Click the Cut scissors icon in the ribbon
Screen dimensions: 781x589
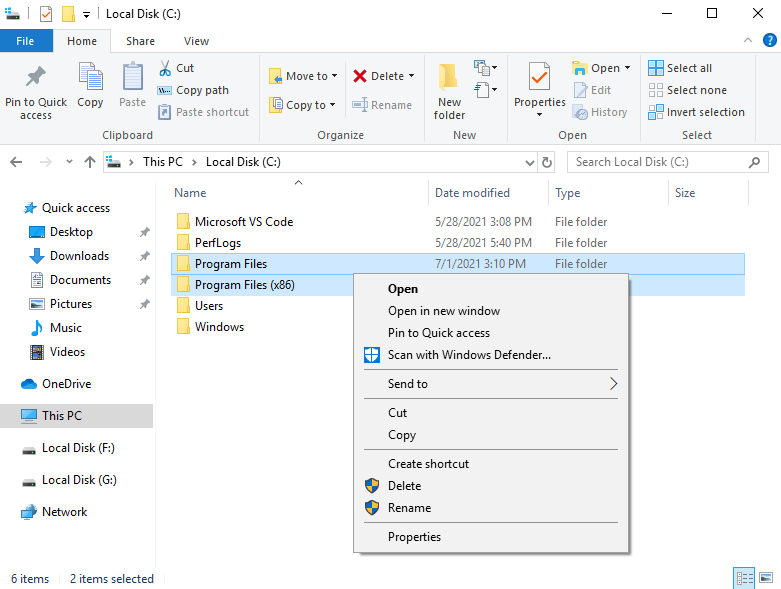[166, 68]
